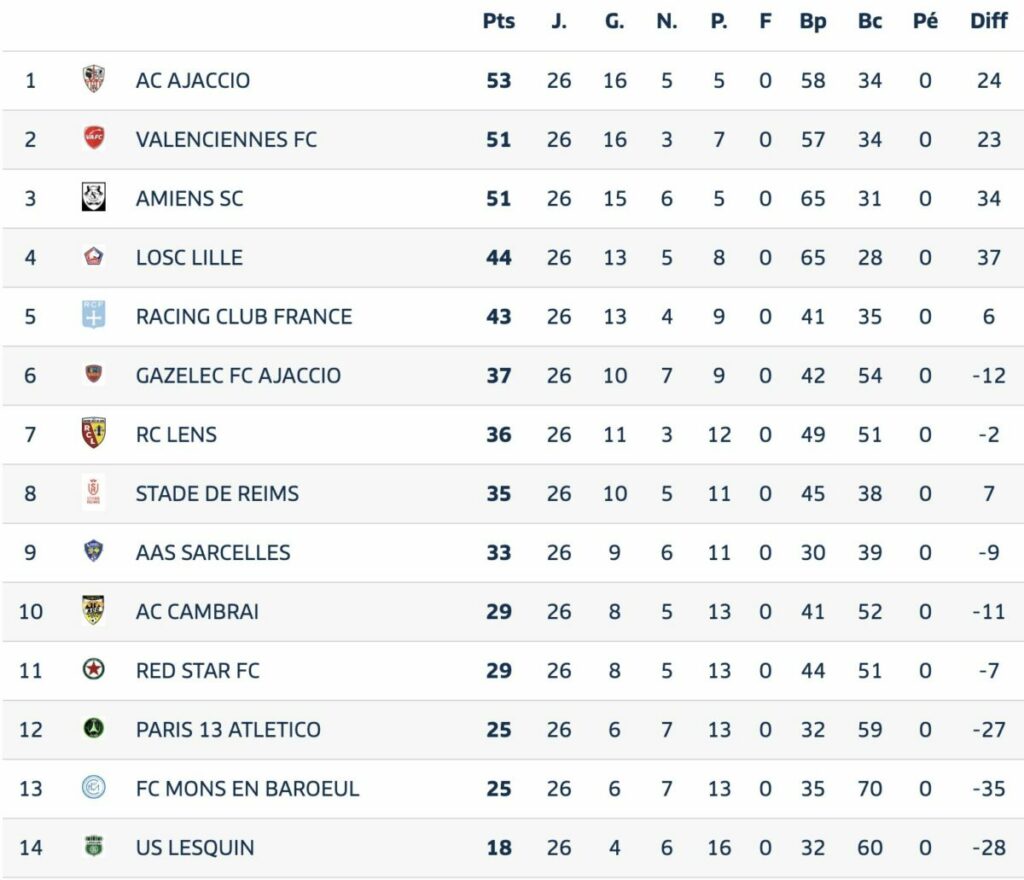Screen dimensions: 1024x880
Task: Click the Valenciennes FC red shield logo
Action: 93,138
